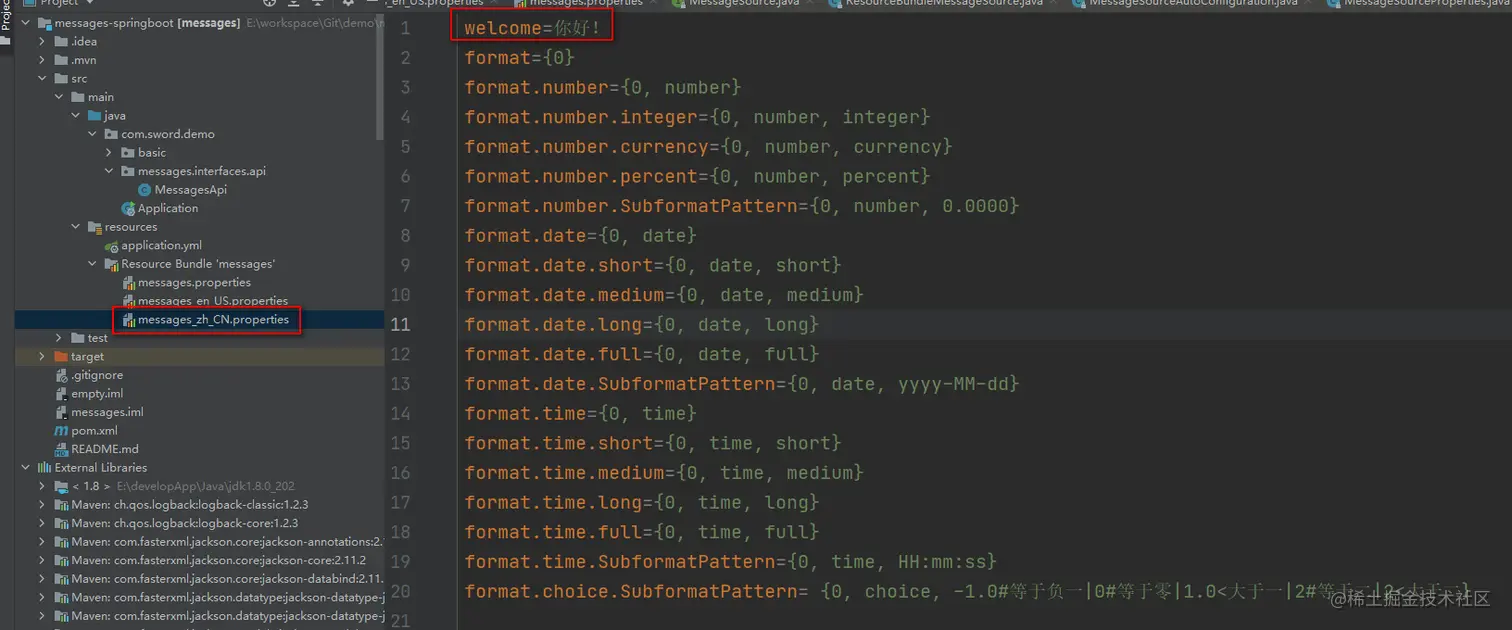Switch to MessageSourceProperties.java tab
The width and height of the screenshot is (1512, 630).
1418,3
